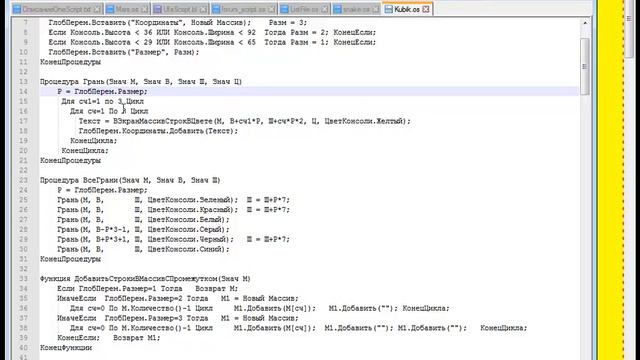This screenshot has height=360, width=640.
Task: Click line number 33 in the margin
Action: [x=23, y=279]
